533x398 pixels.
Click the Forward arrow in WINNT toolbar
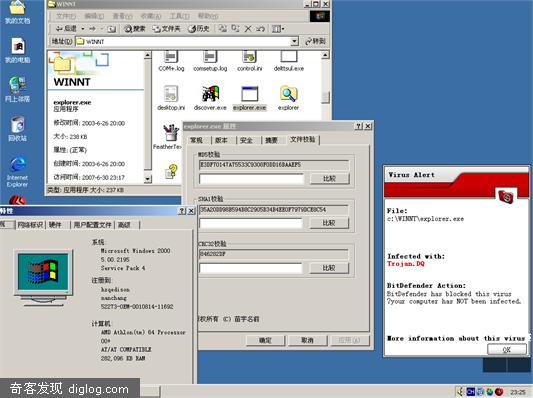click(x=92, y=29)
